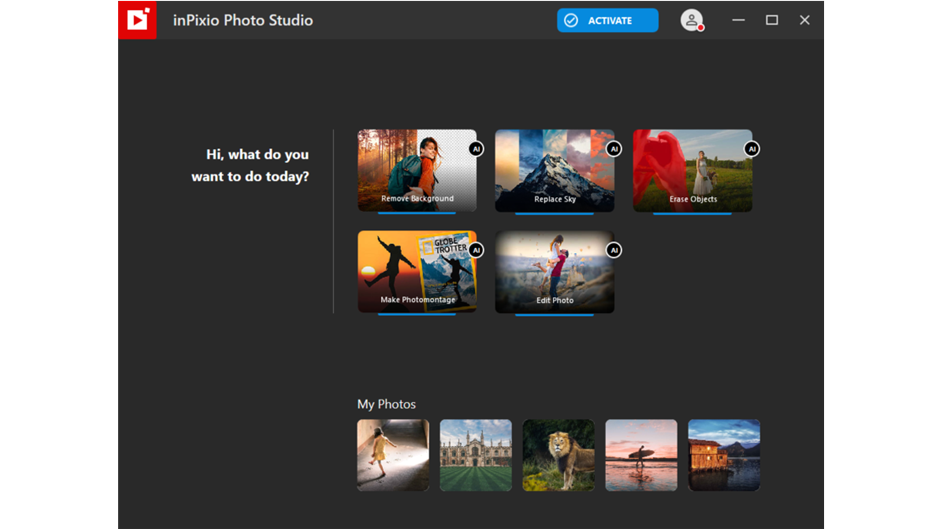948x529 pixels.
Task: Select the gothic building with lawn photo
Action: coord(476,455)
